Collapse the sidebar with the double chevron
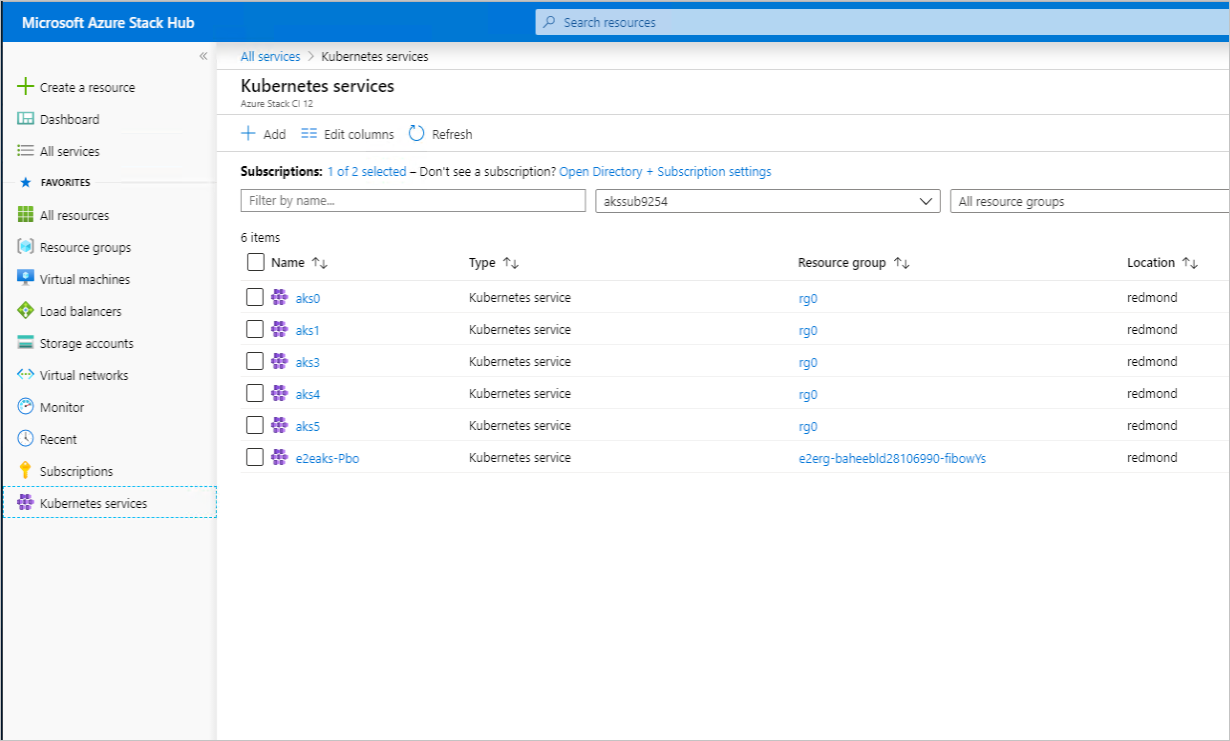 click(x=203, y=57)
